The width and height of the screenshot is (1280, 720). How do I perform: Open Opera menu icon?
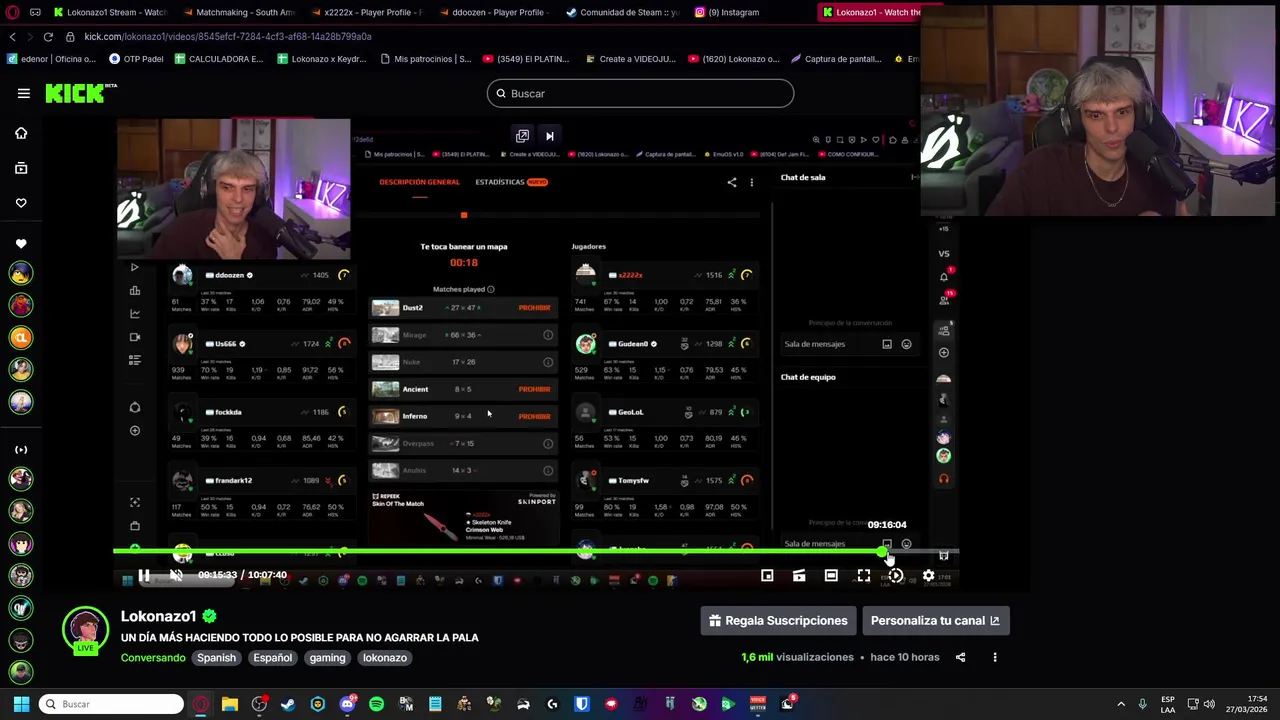tap(12, 12)
